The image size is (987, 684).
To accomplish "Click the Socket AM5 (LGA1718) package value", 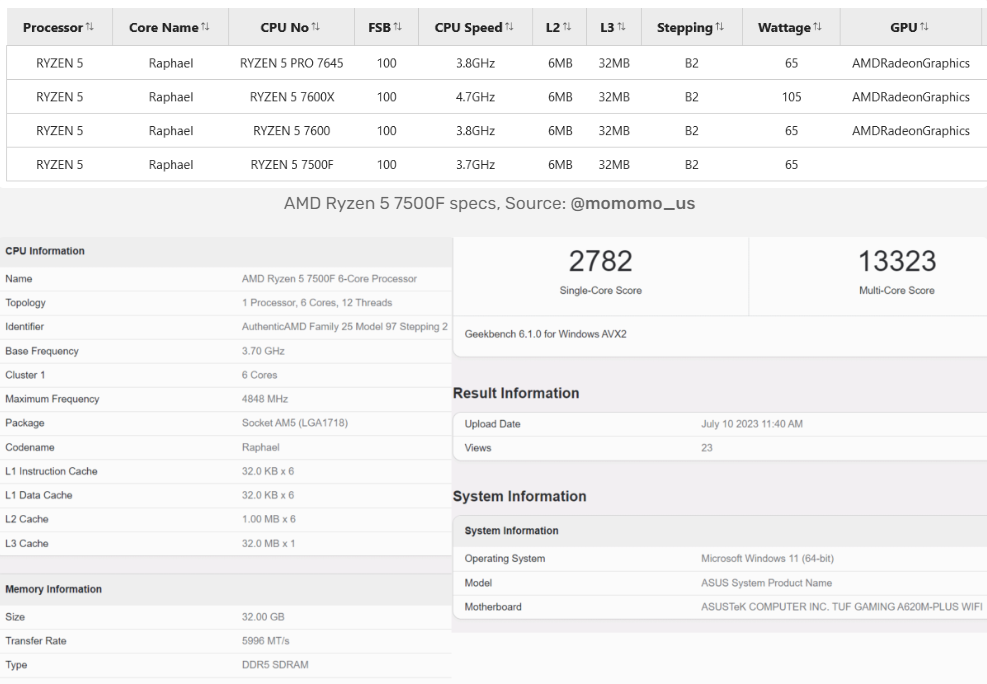I will click(x=295, y=423).
